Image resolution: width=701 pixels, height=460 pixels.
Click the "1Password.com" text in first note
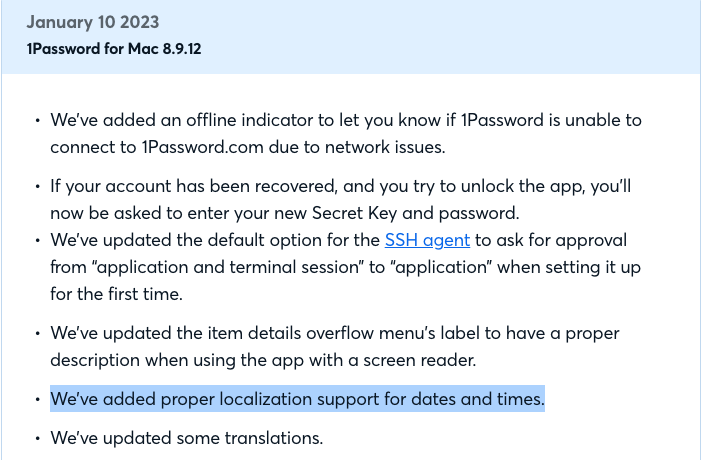(203, 147)
